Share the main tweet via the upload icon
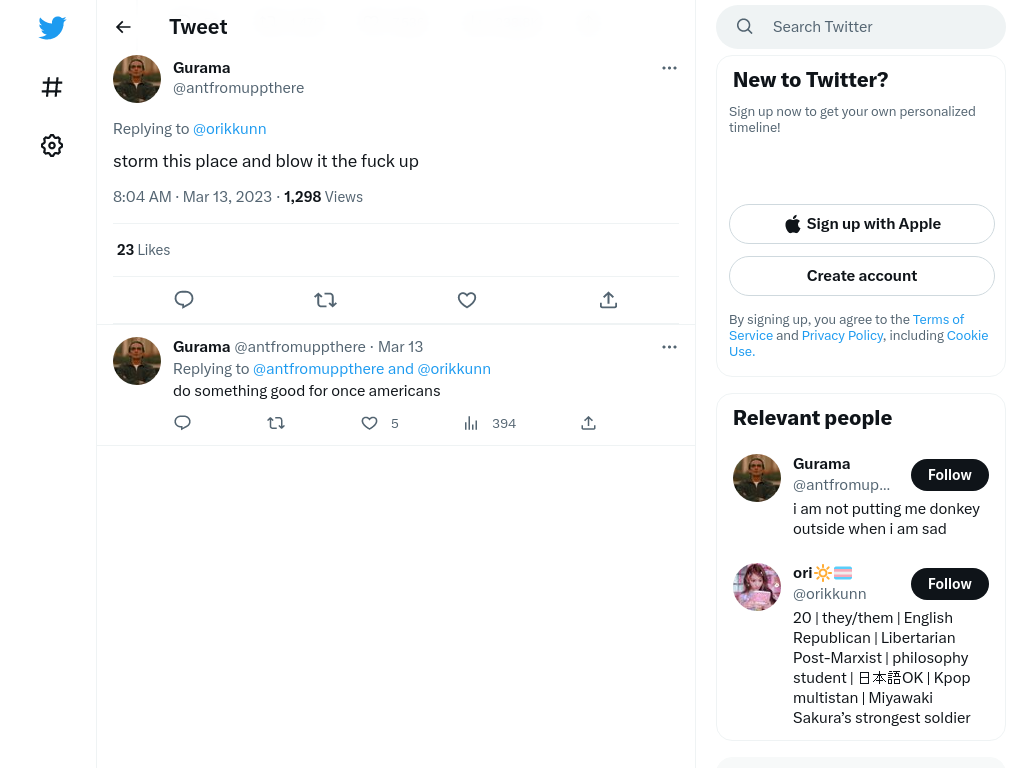The image size is (1024, 768). [x=608, y=300]
